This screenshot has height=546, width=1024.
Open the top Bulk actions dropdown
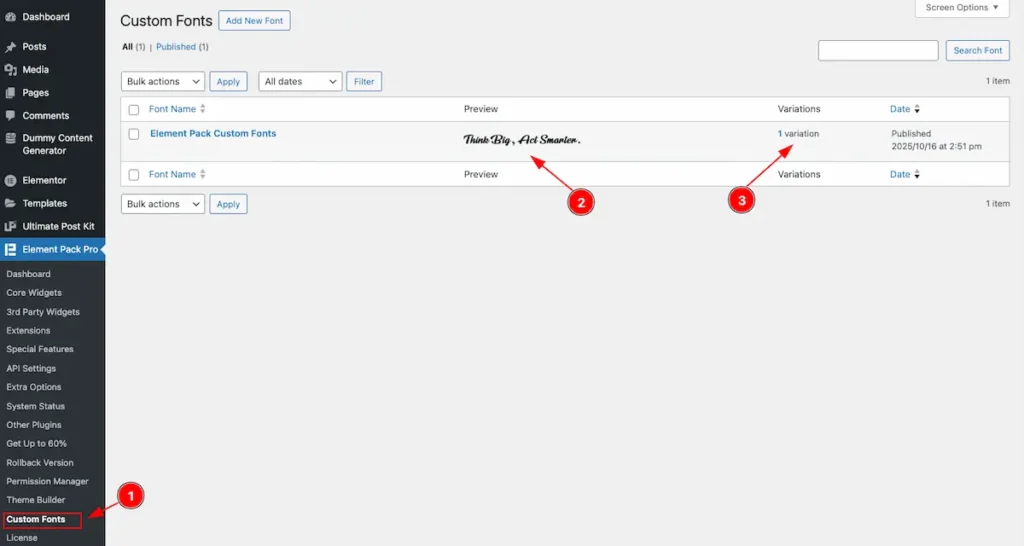pos(163,82)
